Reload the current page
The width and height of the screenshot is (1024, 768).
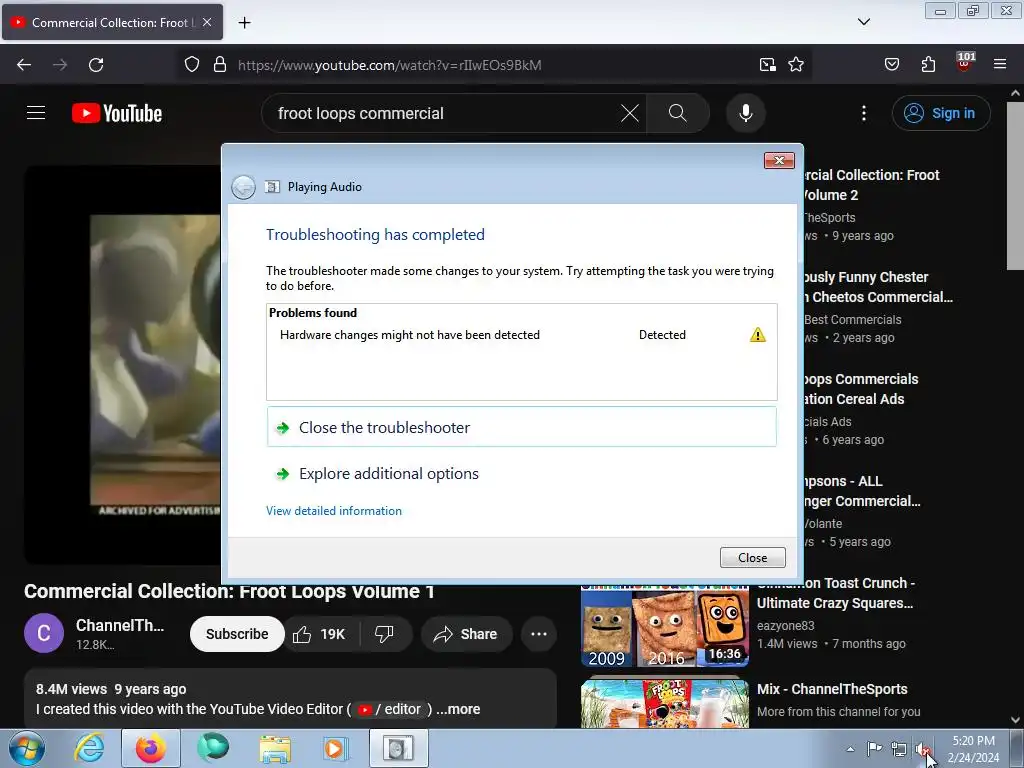click(x=96, y=65)
